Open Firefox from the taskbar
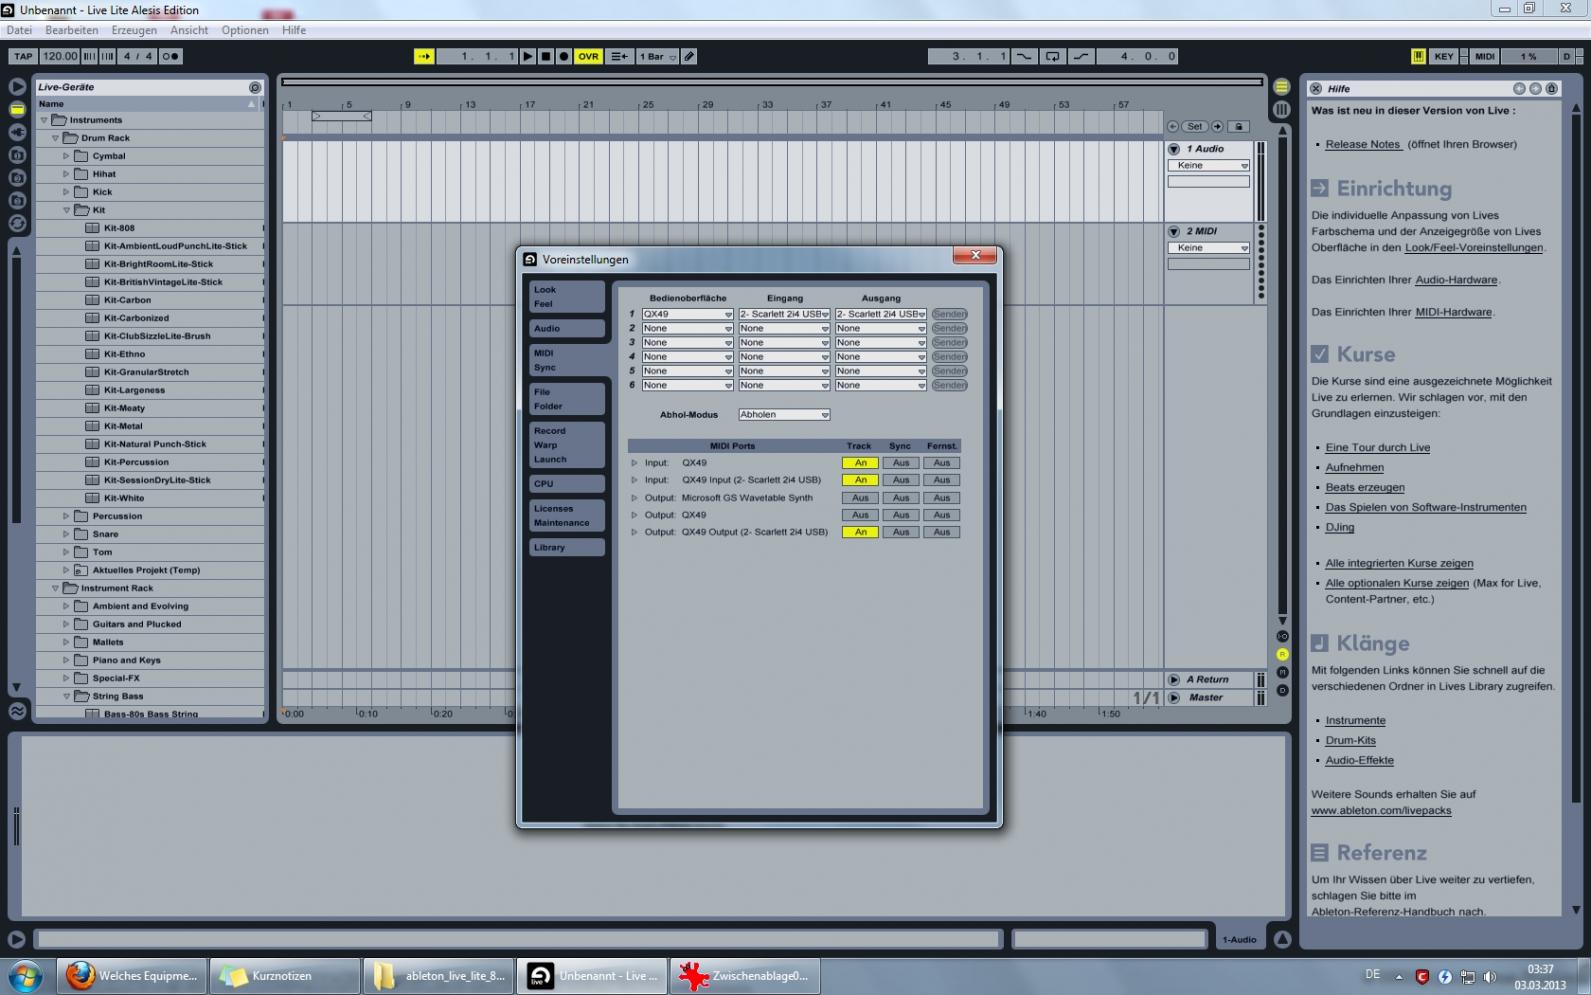Screen dimensions: 1591x995 pyautogui.click(x=131, y=976)
